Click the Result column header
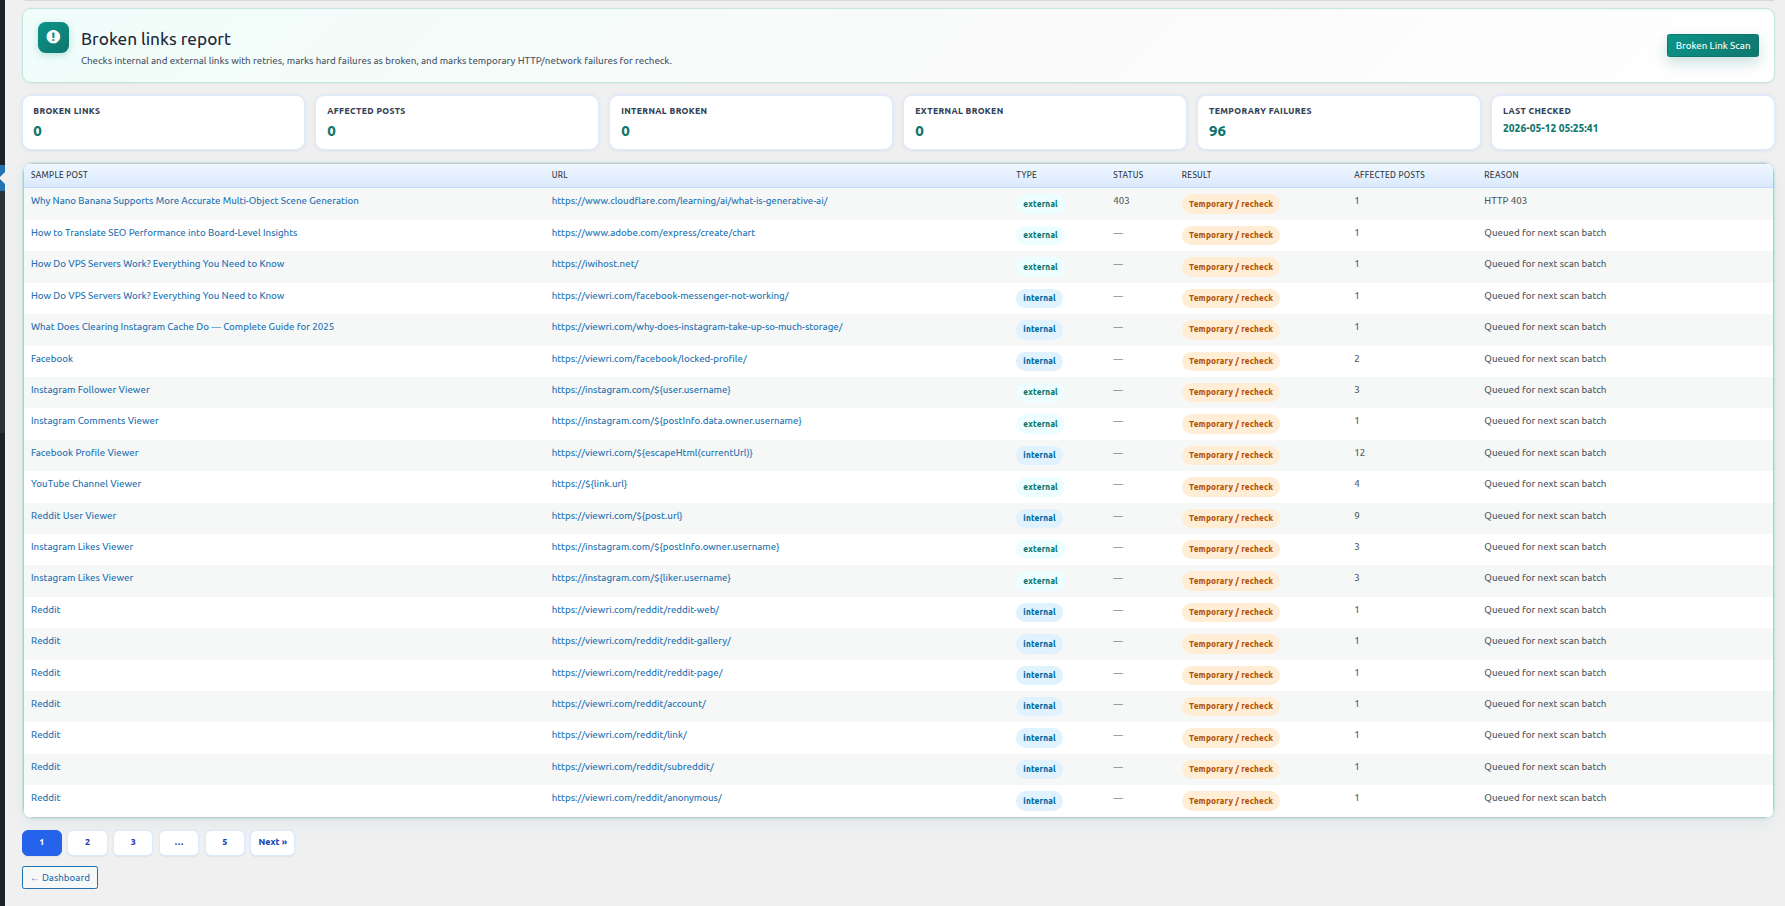Viewport: 1785px width, 906px height. (x=1196, y=175)
